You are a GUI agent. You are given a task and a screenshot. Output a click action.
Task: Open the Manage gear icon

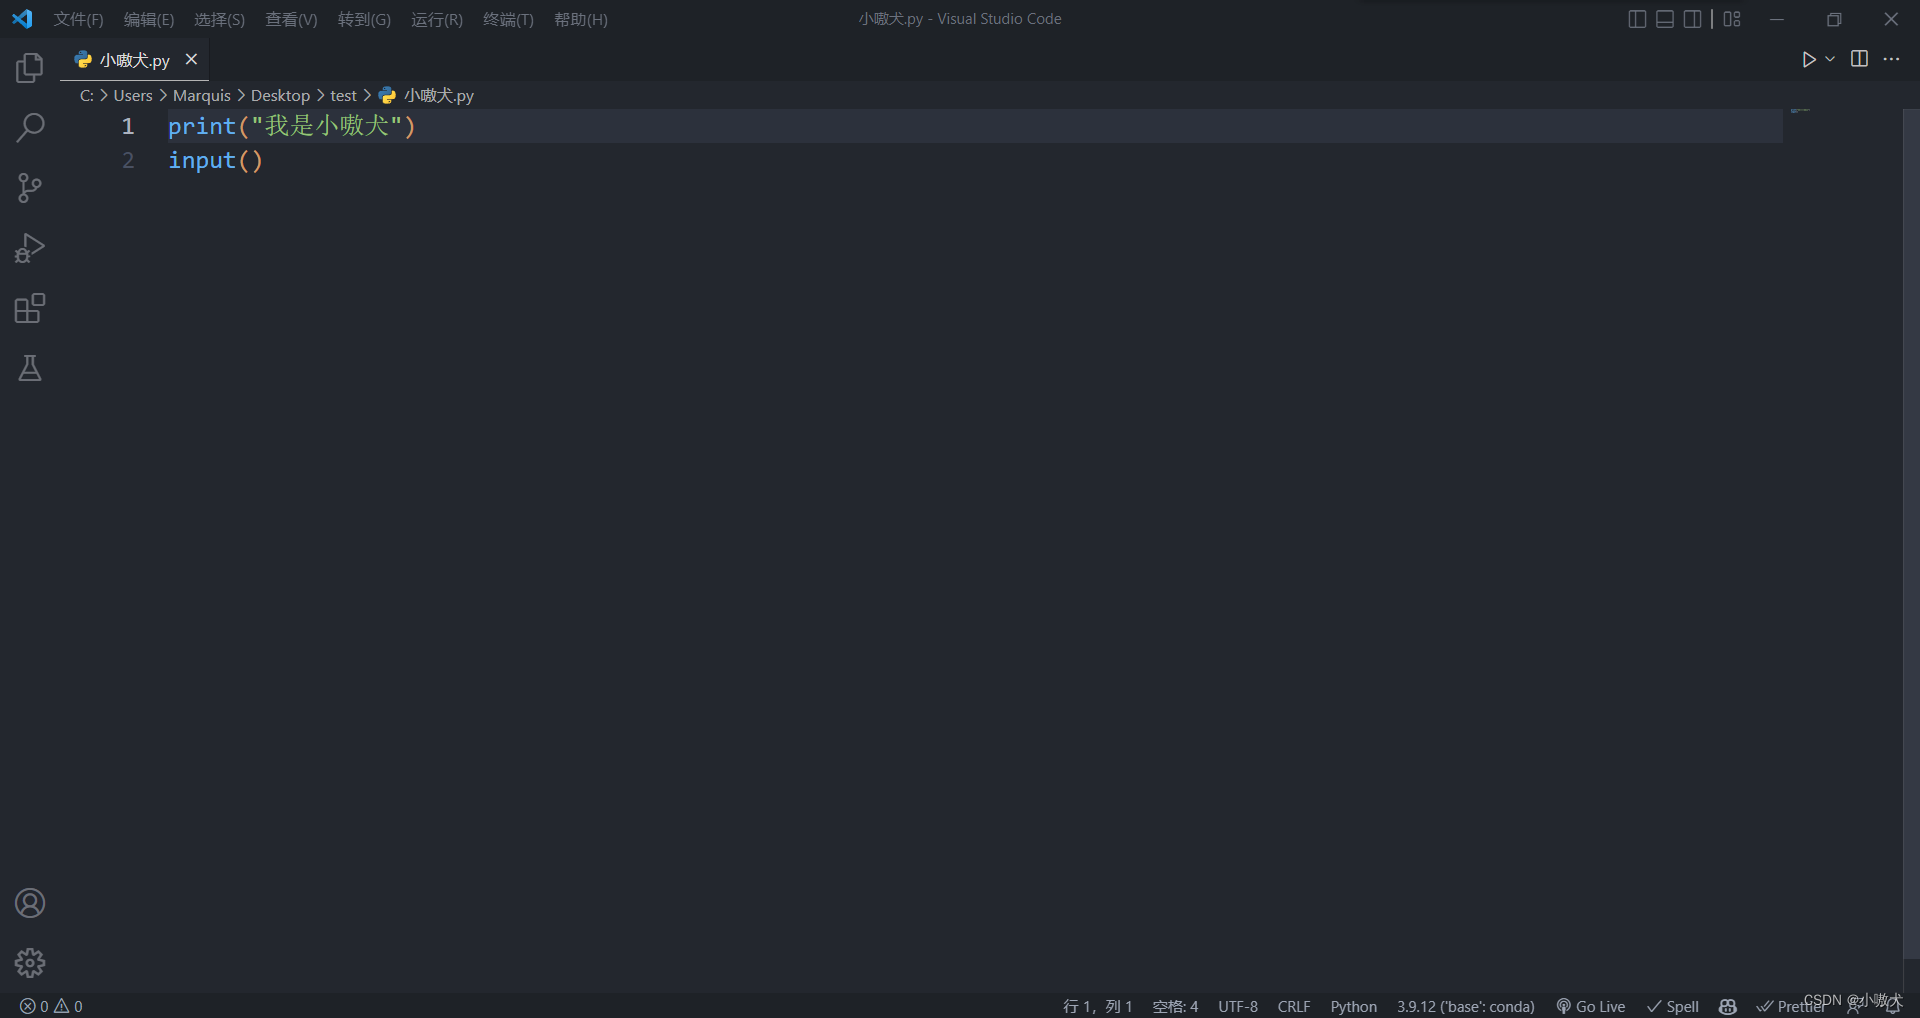30,962
